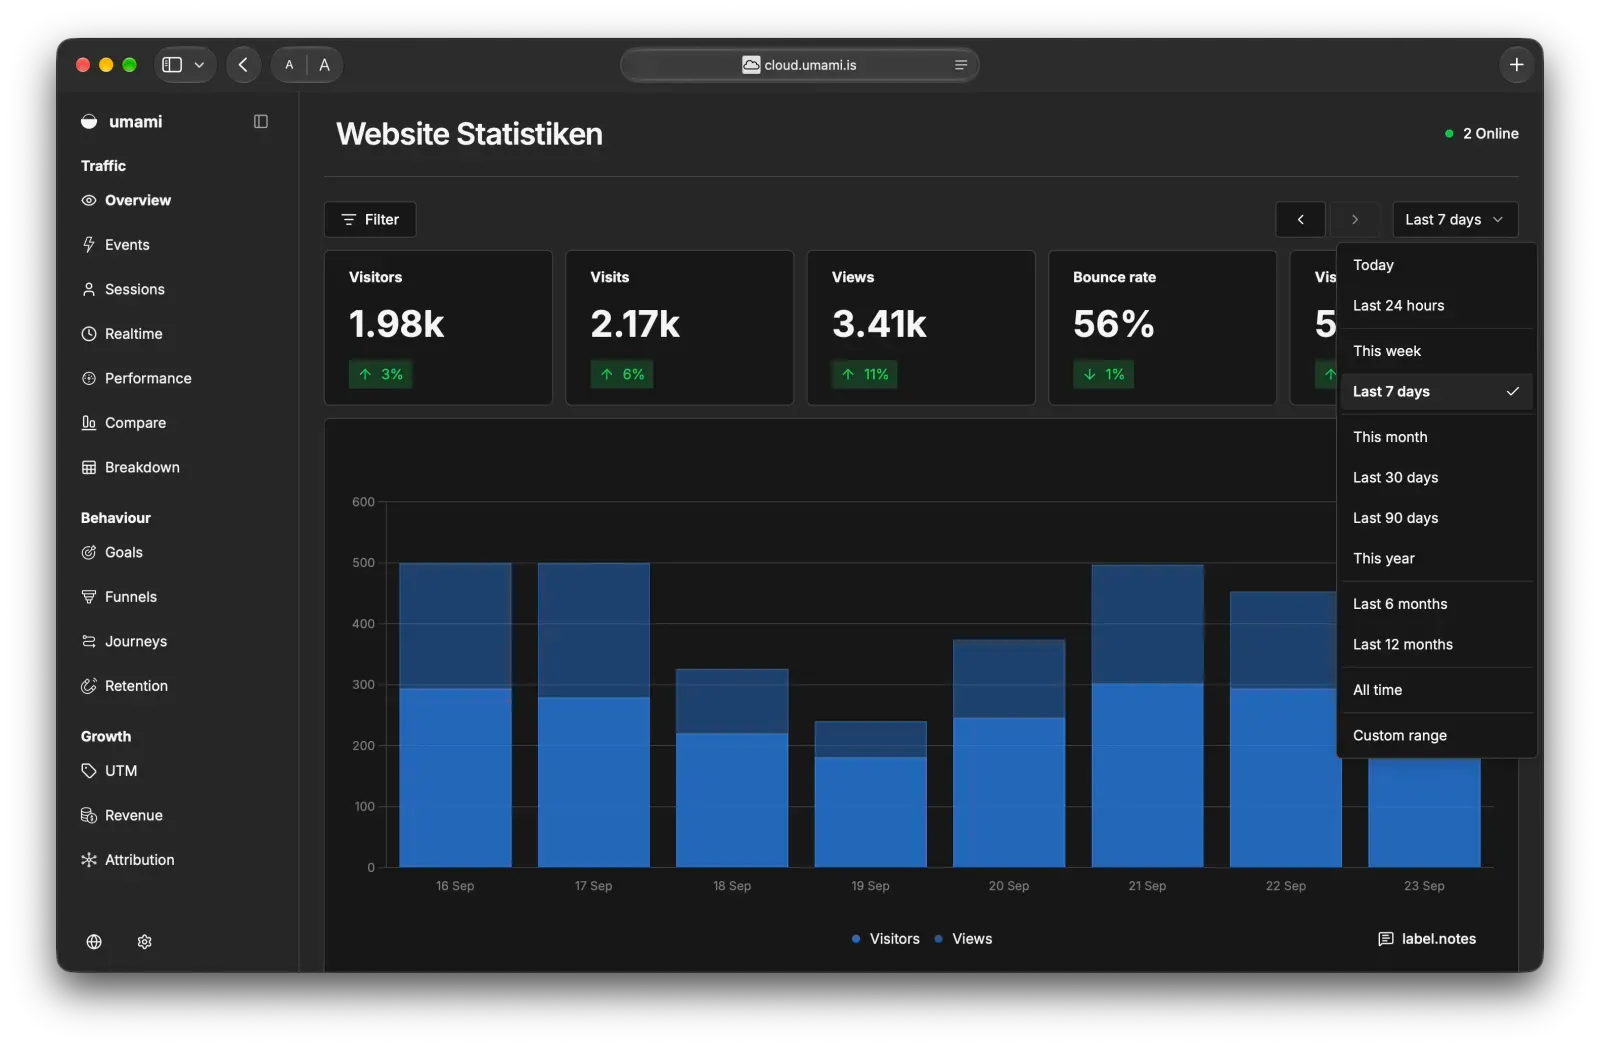Screen dimensions: 1600x1047
Task: Click the Overview eye icon
Action: click(x=89, y=200)
